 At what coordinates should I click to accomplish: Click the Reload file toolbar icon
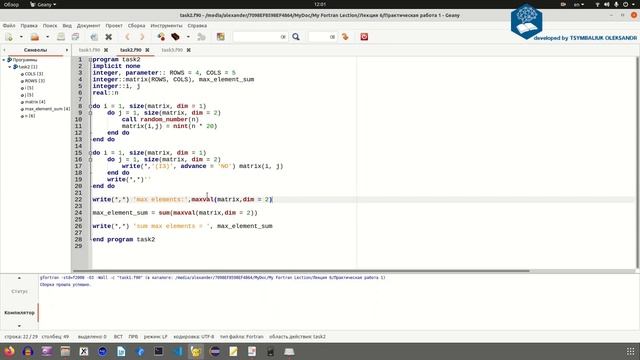pyautogui.click(x=94, y=37)
